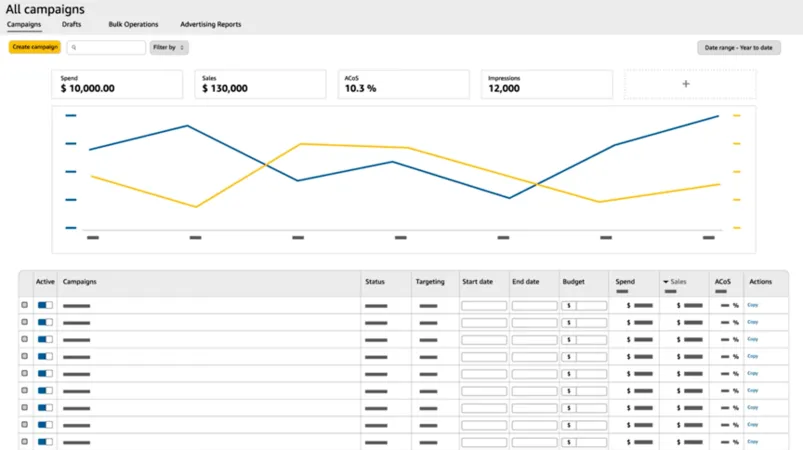The image size is (803, 450).
Task: Sort table by Sales column header
Action: coord(678,282)
